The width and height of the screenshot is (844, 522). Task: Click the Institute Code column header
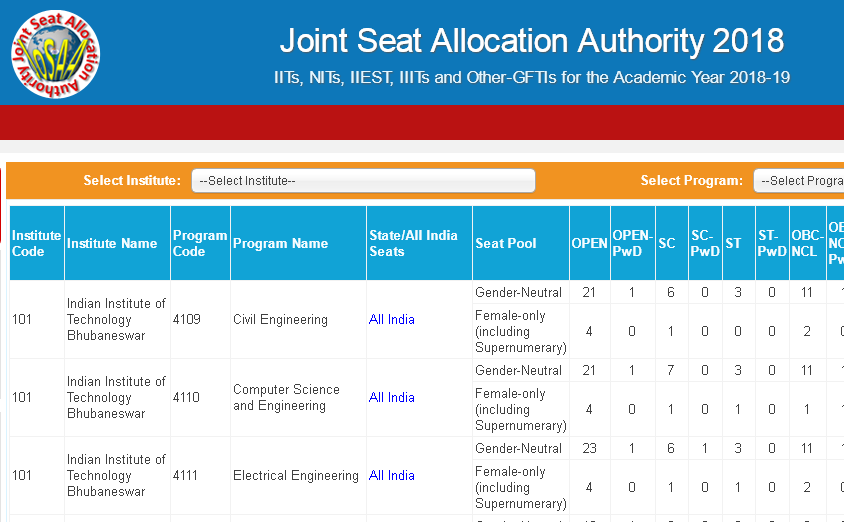[36, 243]
